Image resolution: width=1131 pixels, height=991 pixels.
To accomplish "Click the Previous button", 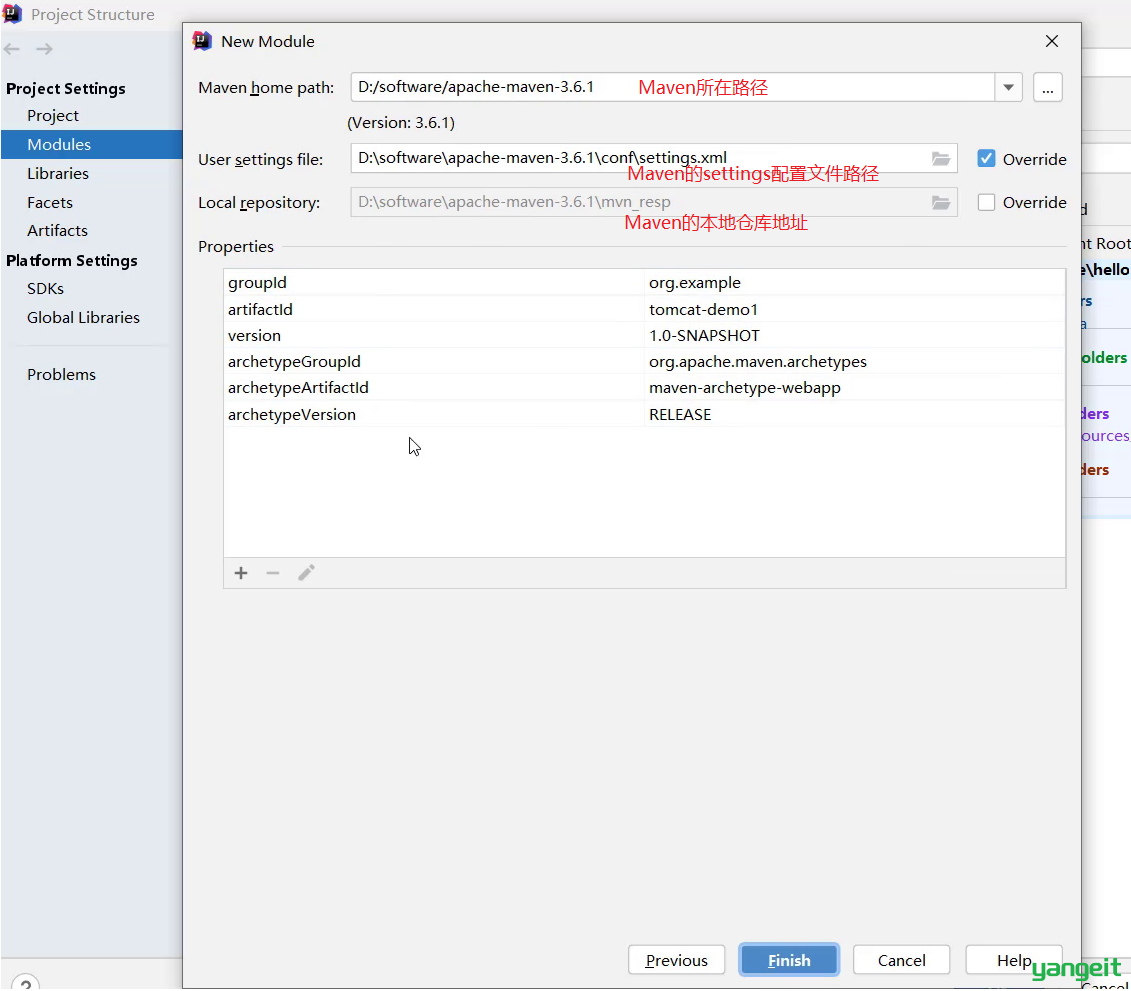I will pyautogui.click(x=677, y=960).
